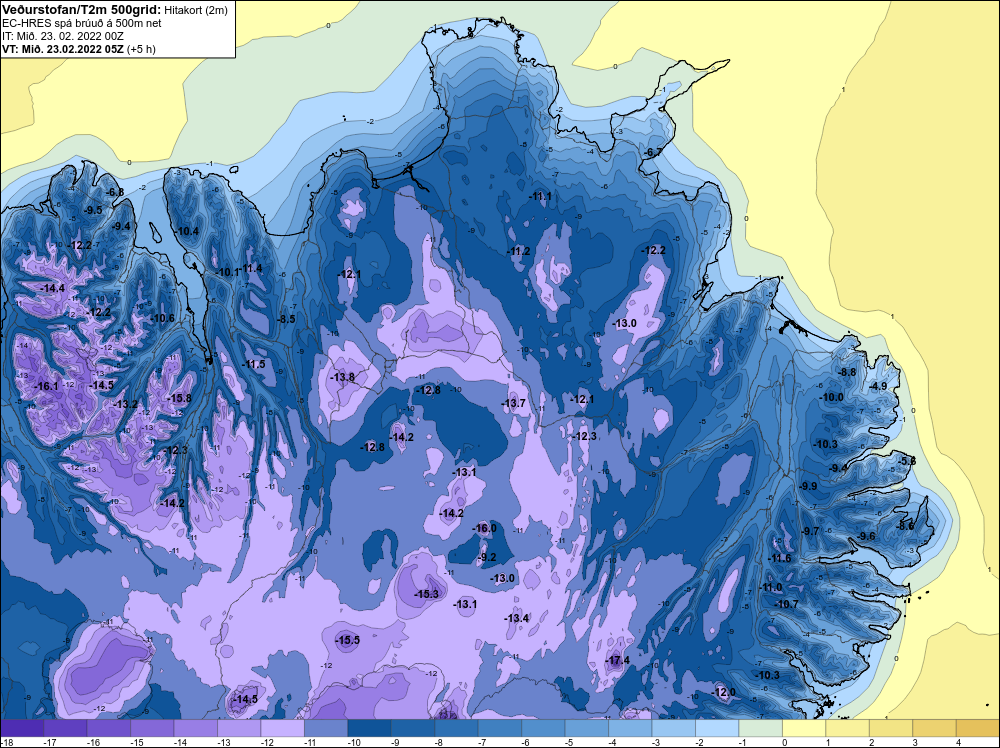Click the -9.2 temperature label

pyautogui.click(x=487, y=557)
